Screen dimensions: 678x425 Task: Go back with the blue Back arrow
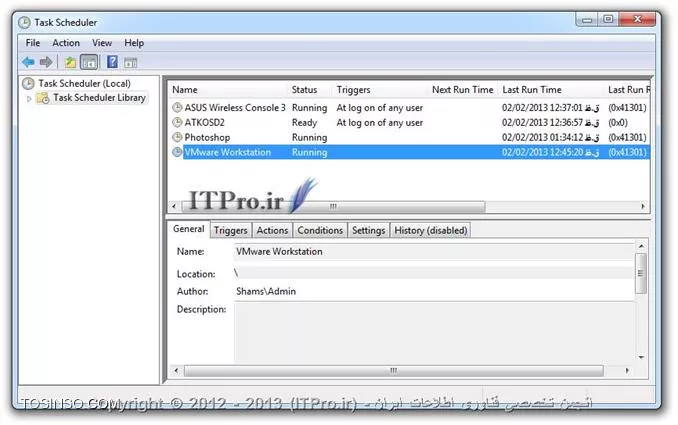[29, 62]
